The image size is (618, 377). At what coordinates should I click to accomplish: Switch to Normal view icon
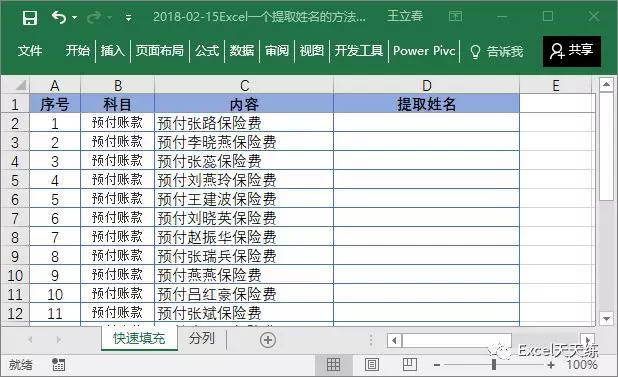pyautogui.click(x=333, y=365)
